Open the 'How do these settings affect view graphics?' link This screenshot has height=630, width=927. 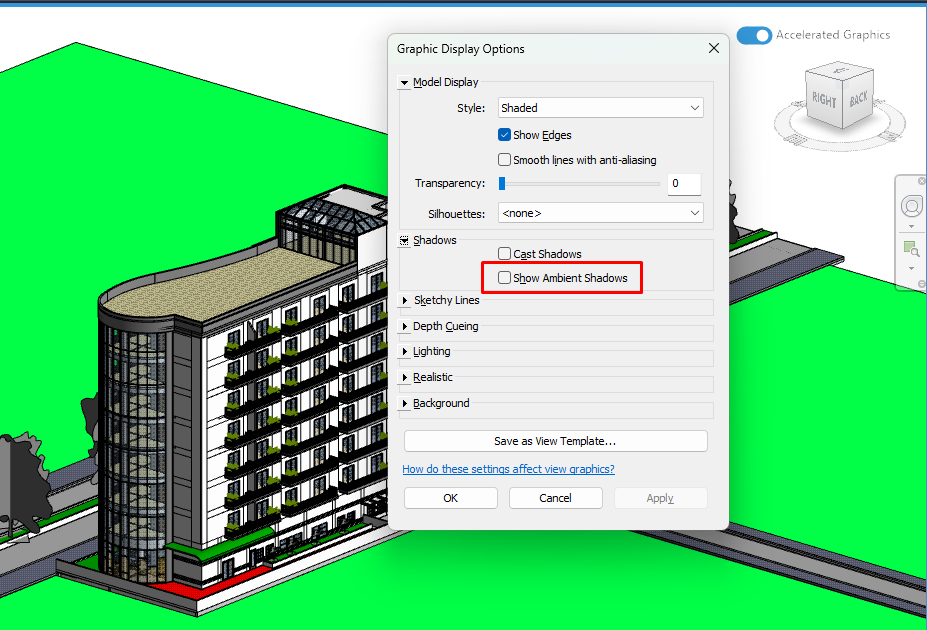[x=508, y=469]
